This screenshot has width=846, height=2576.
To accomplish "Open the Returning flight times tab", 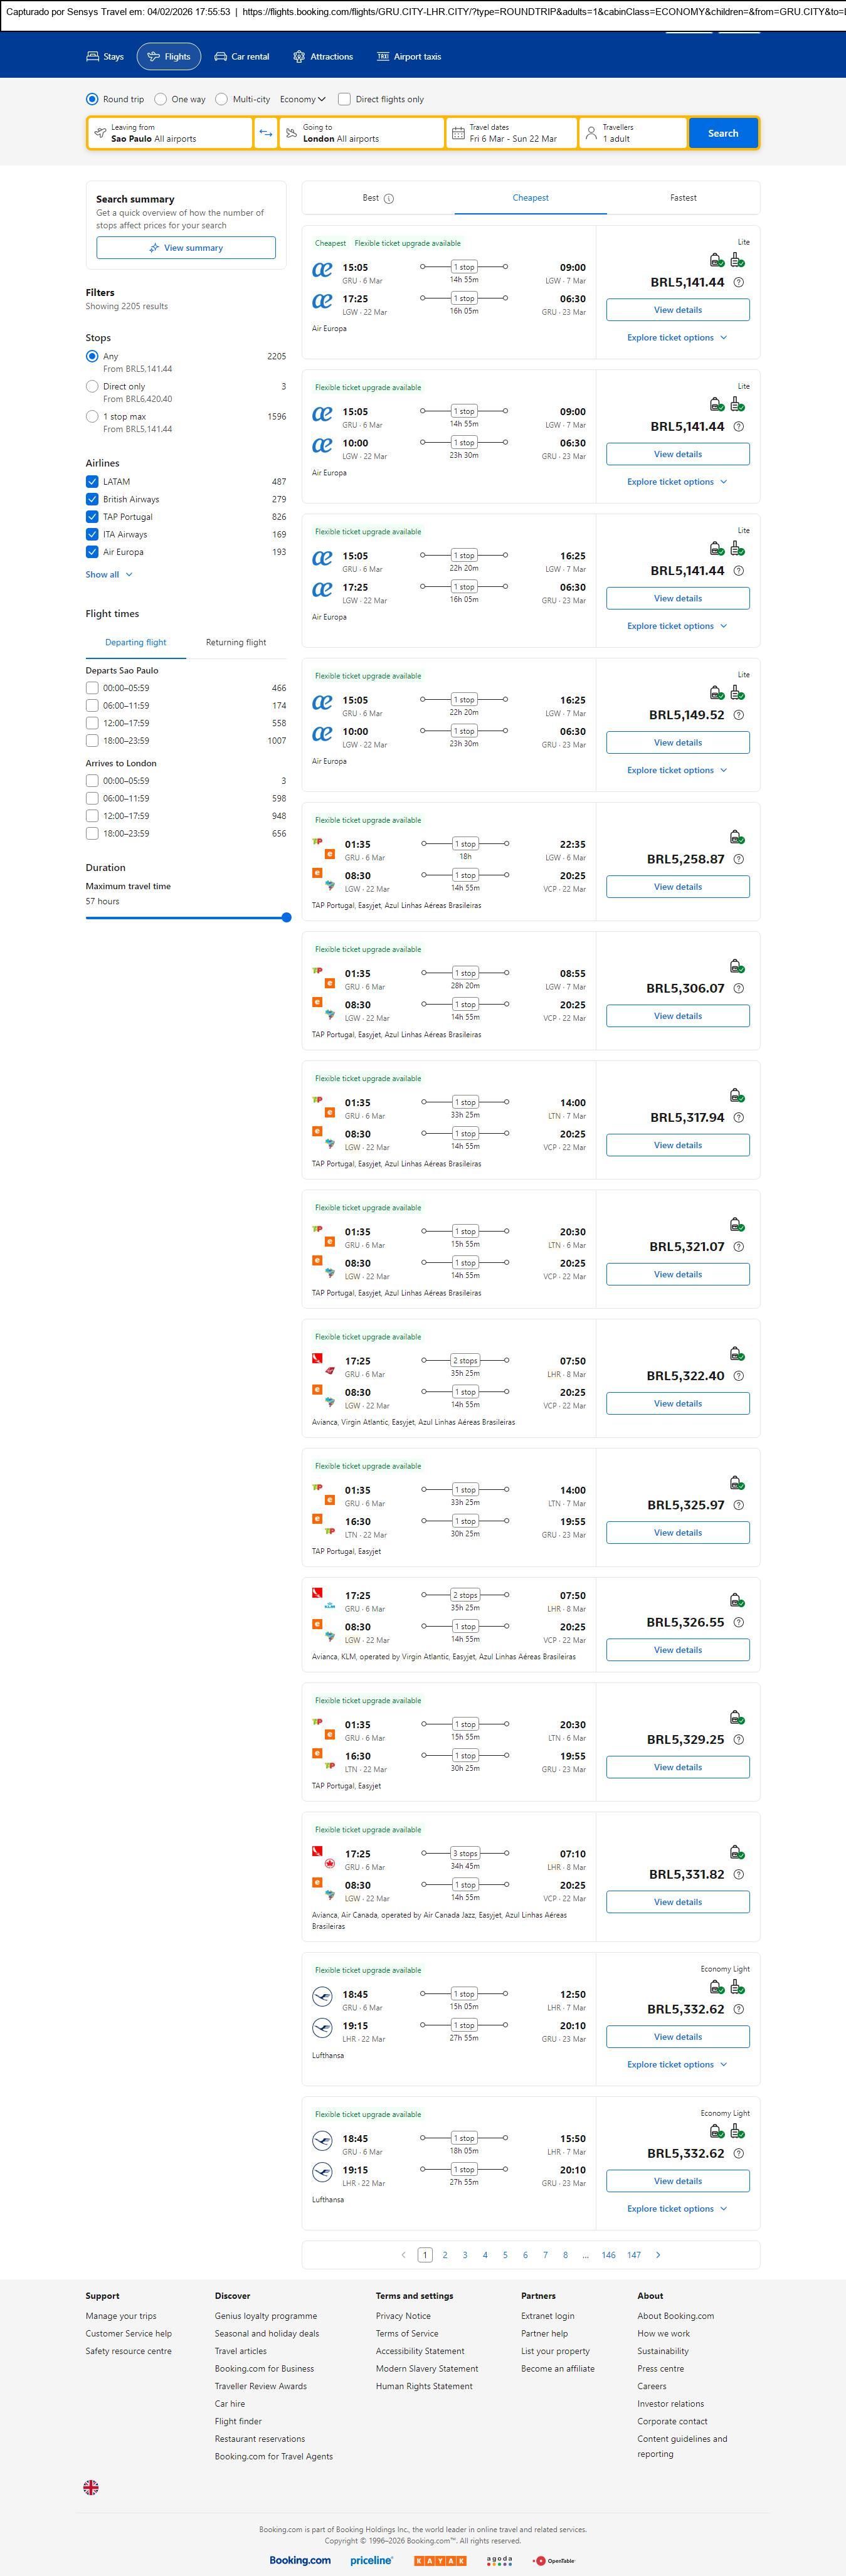I will [x=236, y=642].
